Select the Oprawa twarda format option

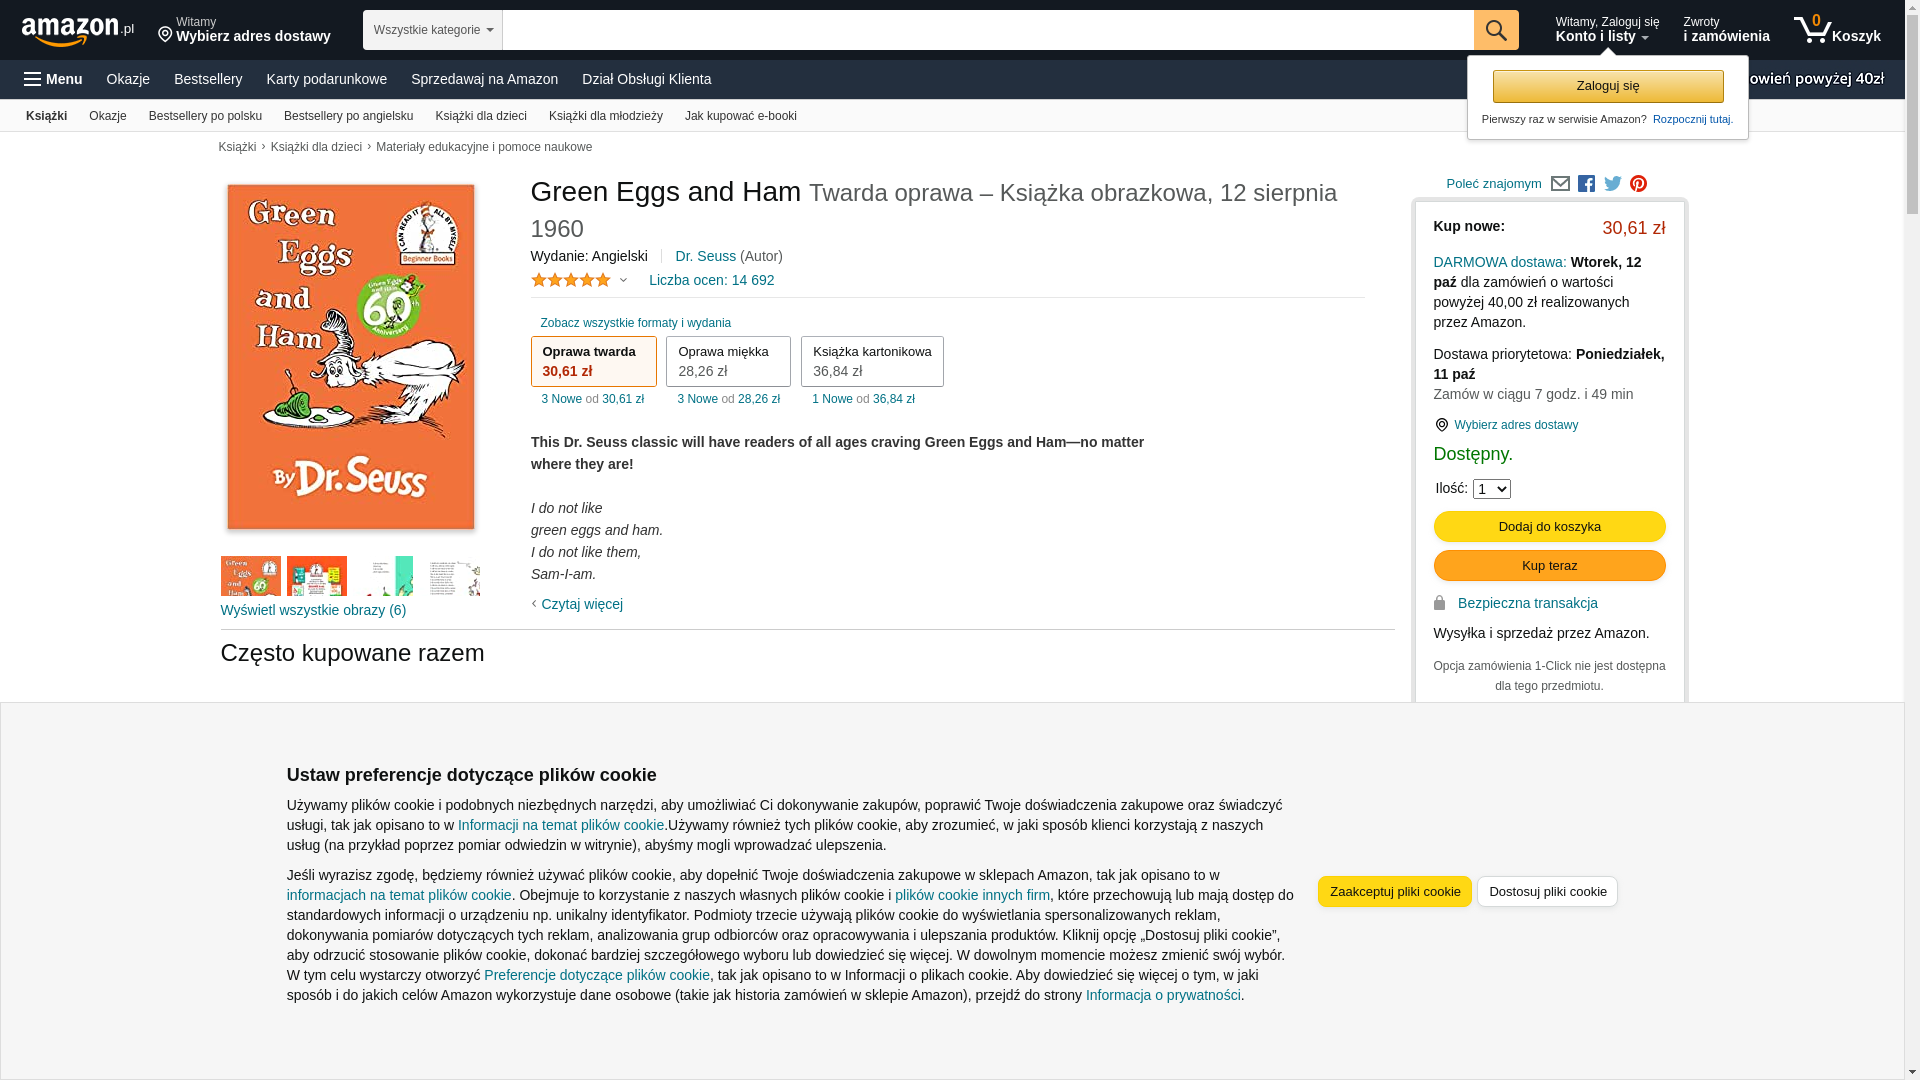593,361
